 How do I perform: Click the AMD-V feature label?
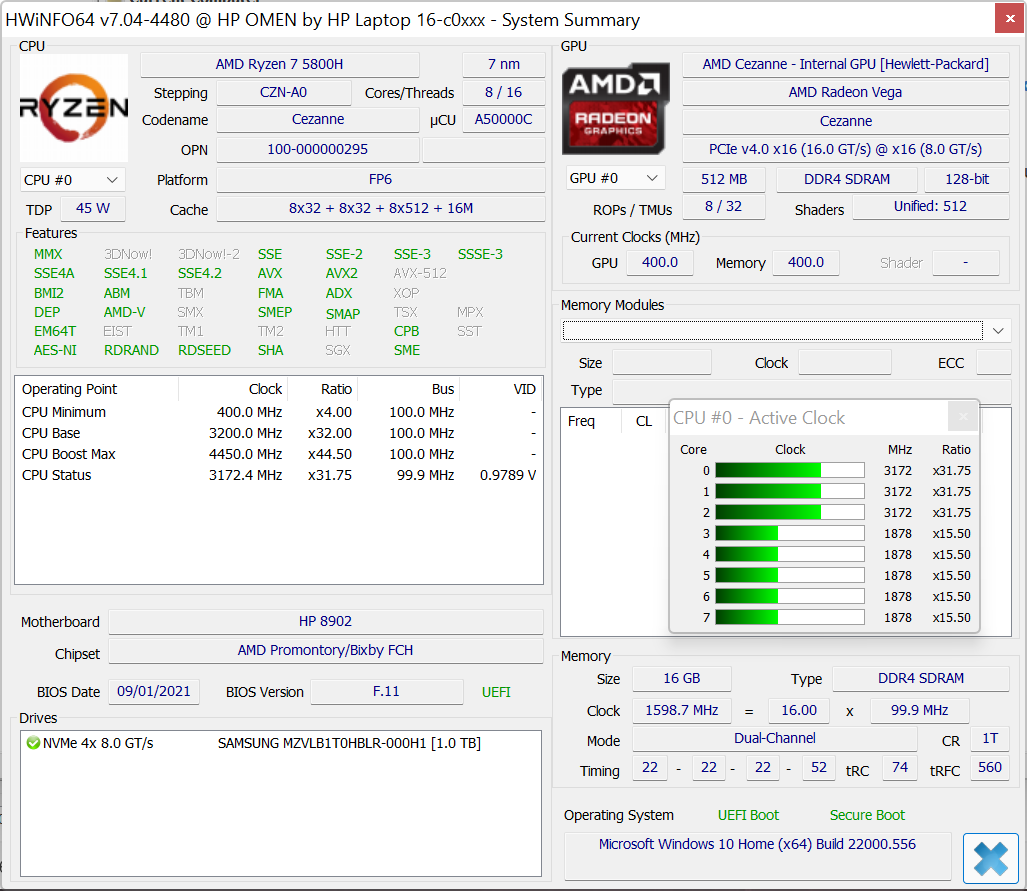[x=124, y=312]
